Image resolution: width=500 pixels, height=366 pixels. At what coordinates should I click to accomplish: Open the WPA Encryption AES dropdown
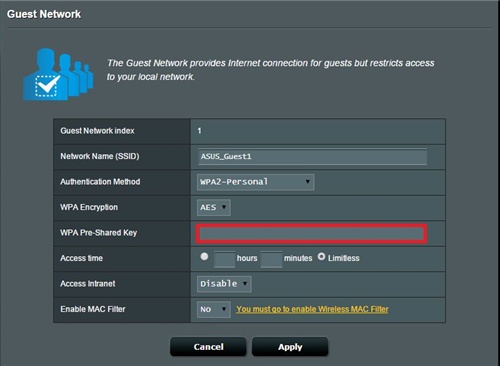pyautogui.click(x=214, y=207)
